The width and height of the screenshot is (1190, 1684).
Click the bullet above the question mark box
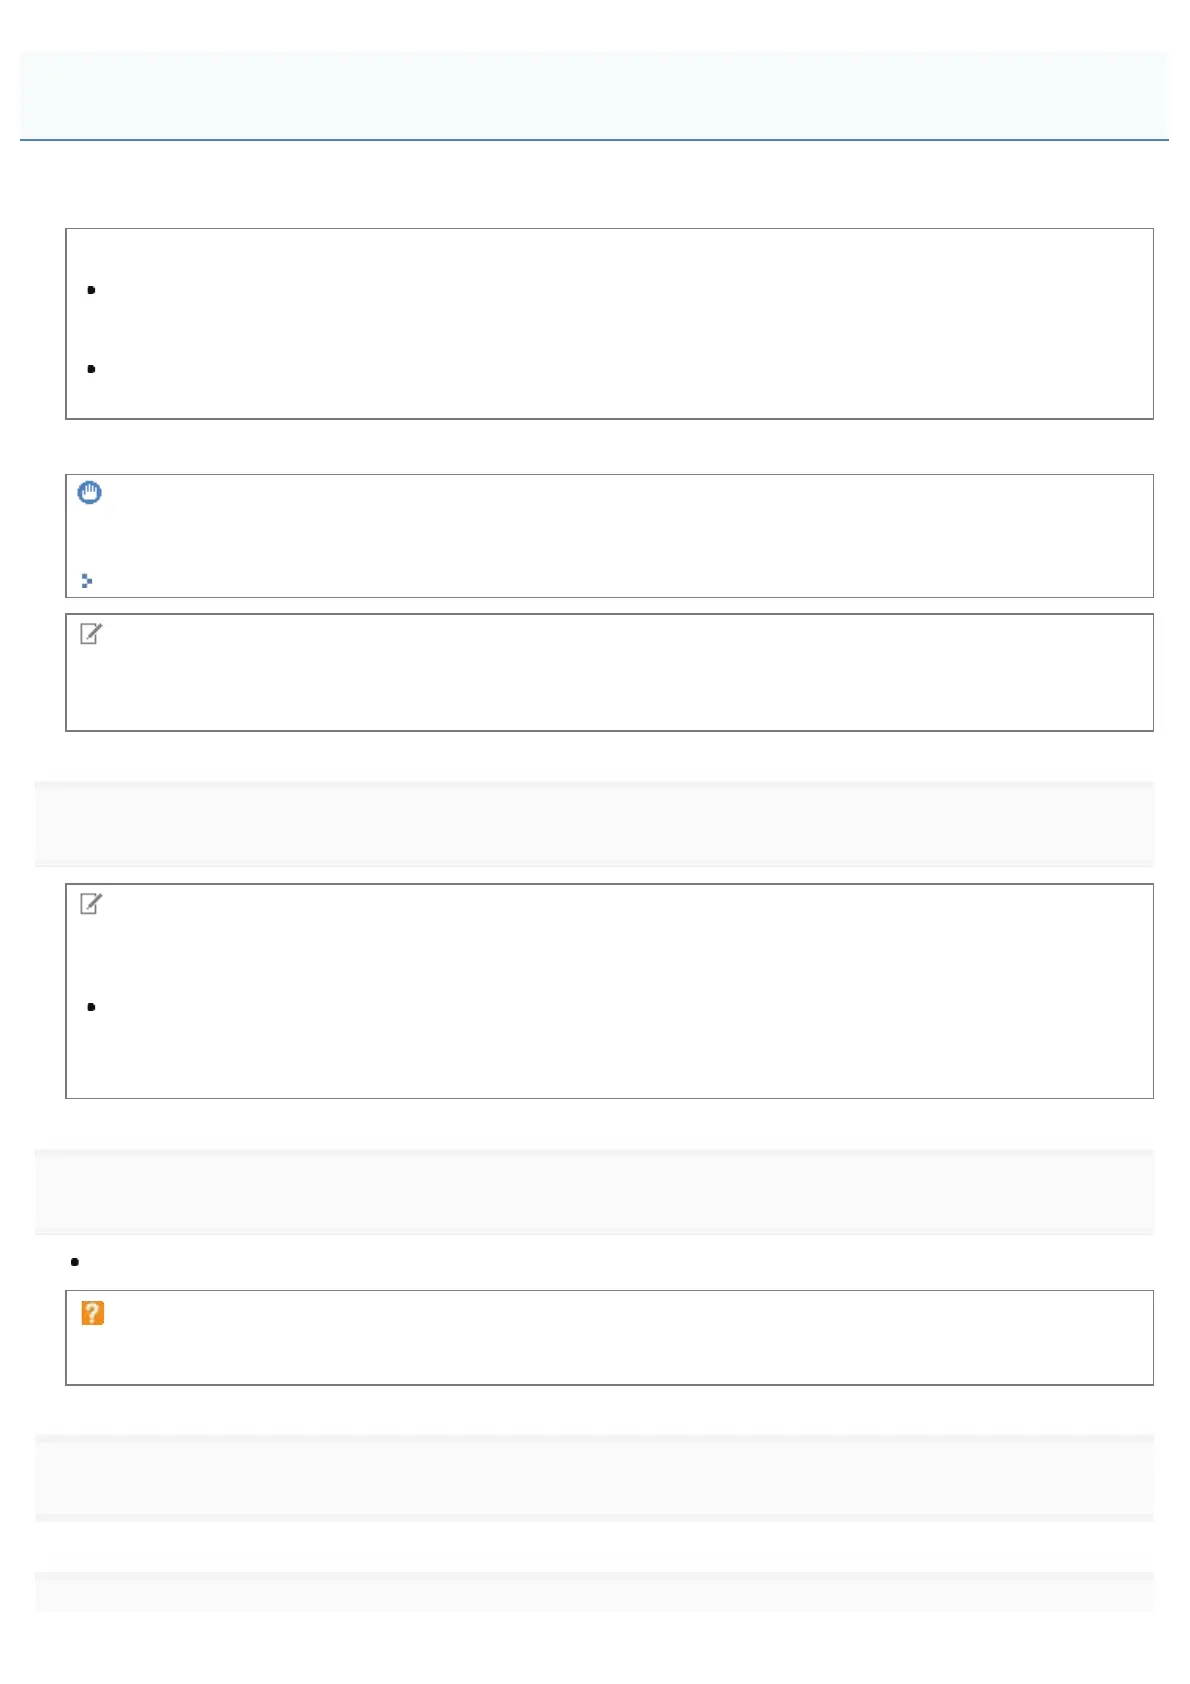(x=75, y=1262)
